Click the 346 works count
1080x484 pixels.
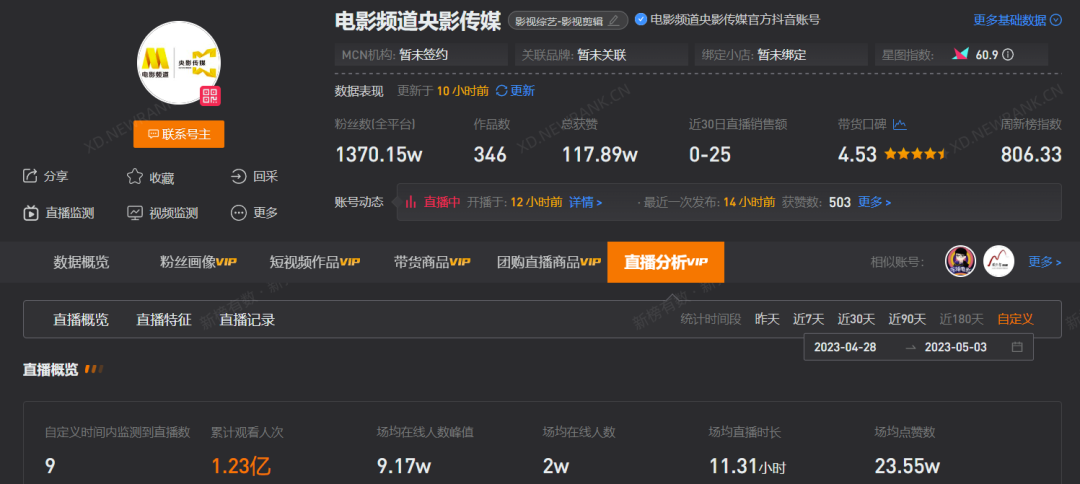pyautogui.click(x=490, y=155)
